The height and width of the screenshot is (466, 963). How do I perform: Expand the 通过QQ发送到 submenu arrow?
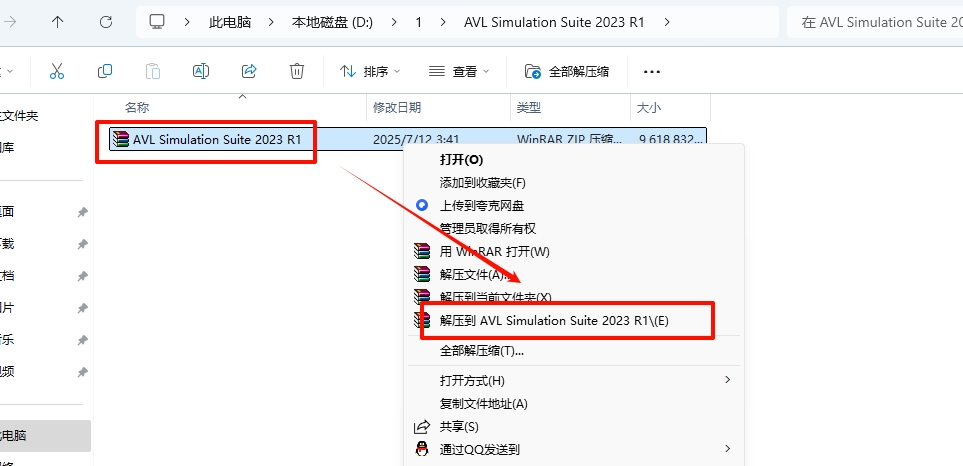click(728, 449)
